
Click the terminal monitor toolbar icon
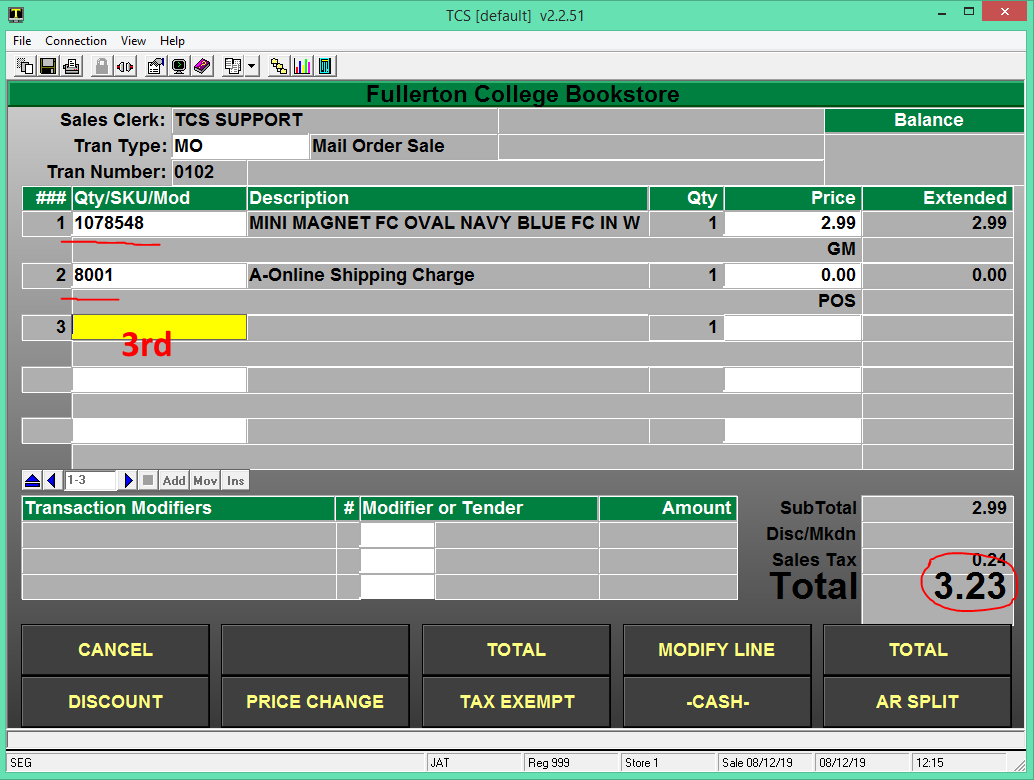coord(179,66)
